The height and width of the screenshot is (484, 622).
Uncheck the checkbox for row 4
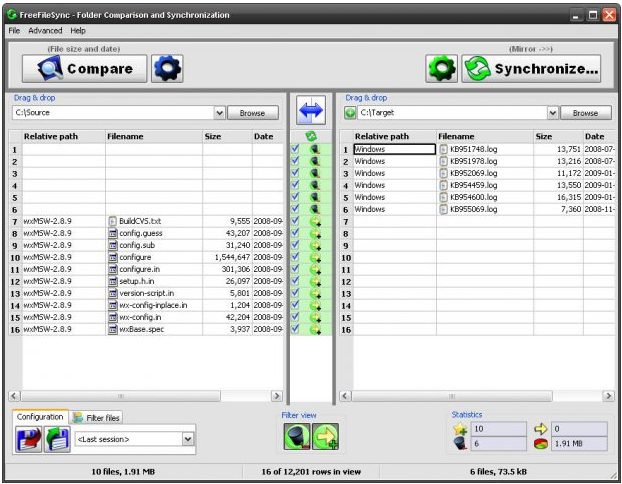click(295, 184)
